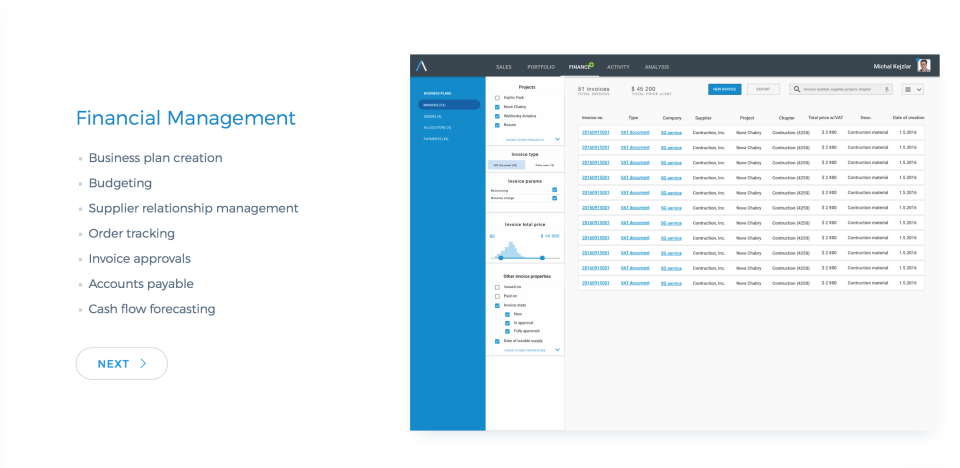The width and height of the screenshot is (960, 468).
Task: Expand Show other projects chevron
Action: click(557, 139)
